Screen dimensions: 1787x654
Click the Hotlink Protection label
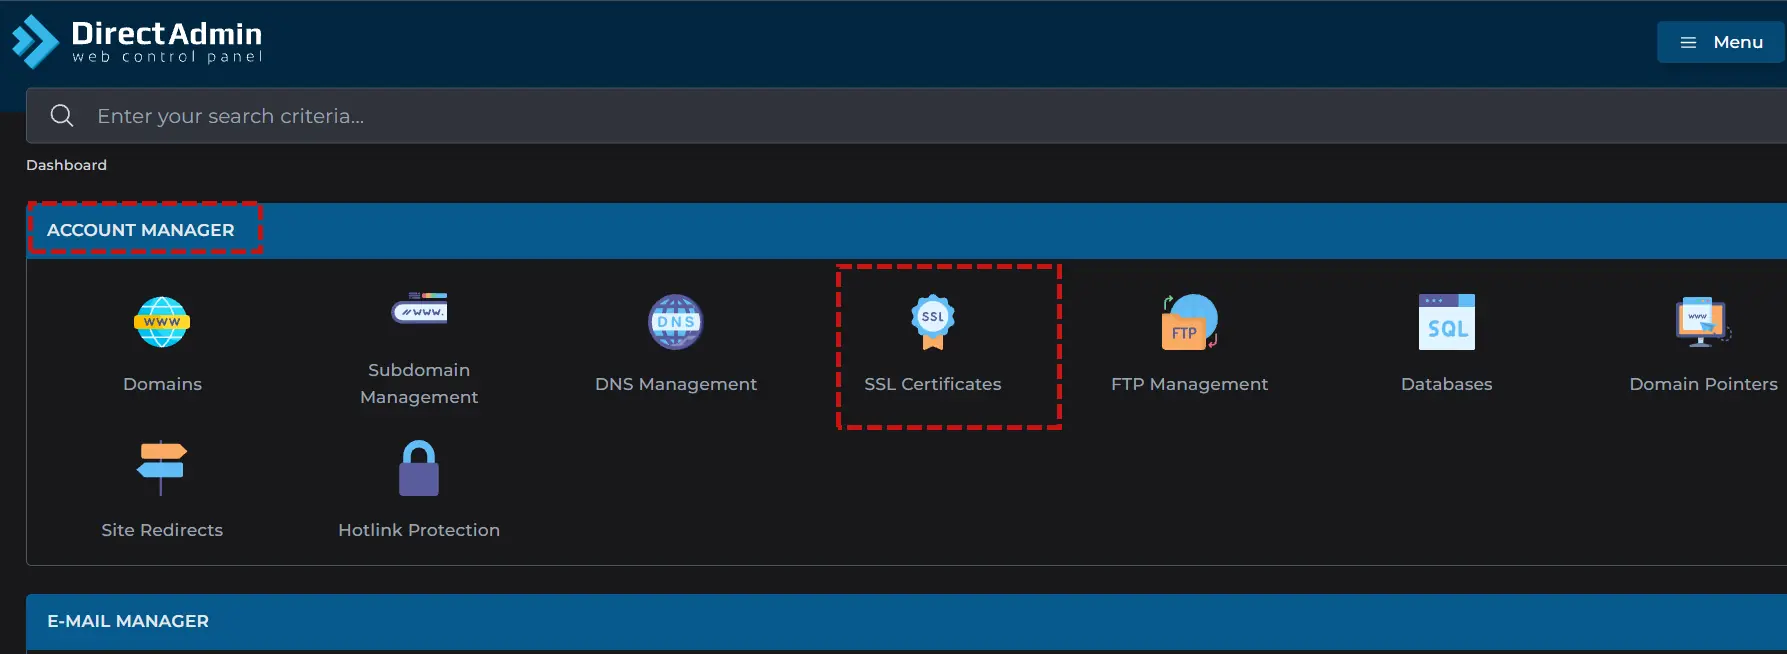click(x=419, y=530)
